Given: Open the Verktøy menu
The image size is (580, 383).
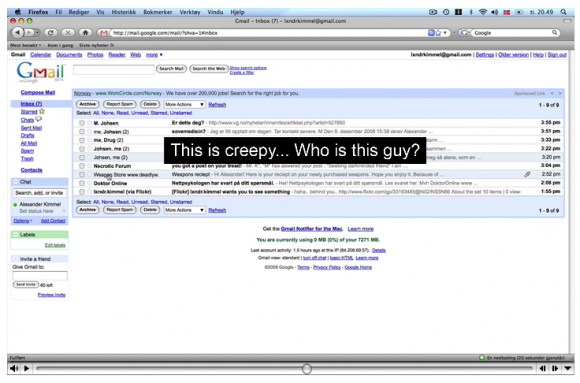Looking at the screenshot, I should (190, 12).
